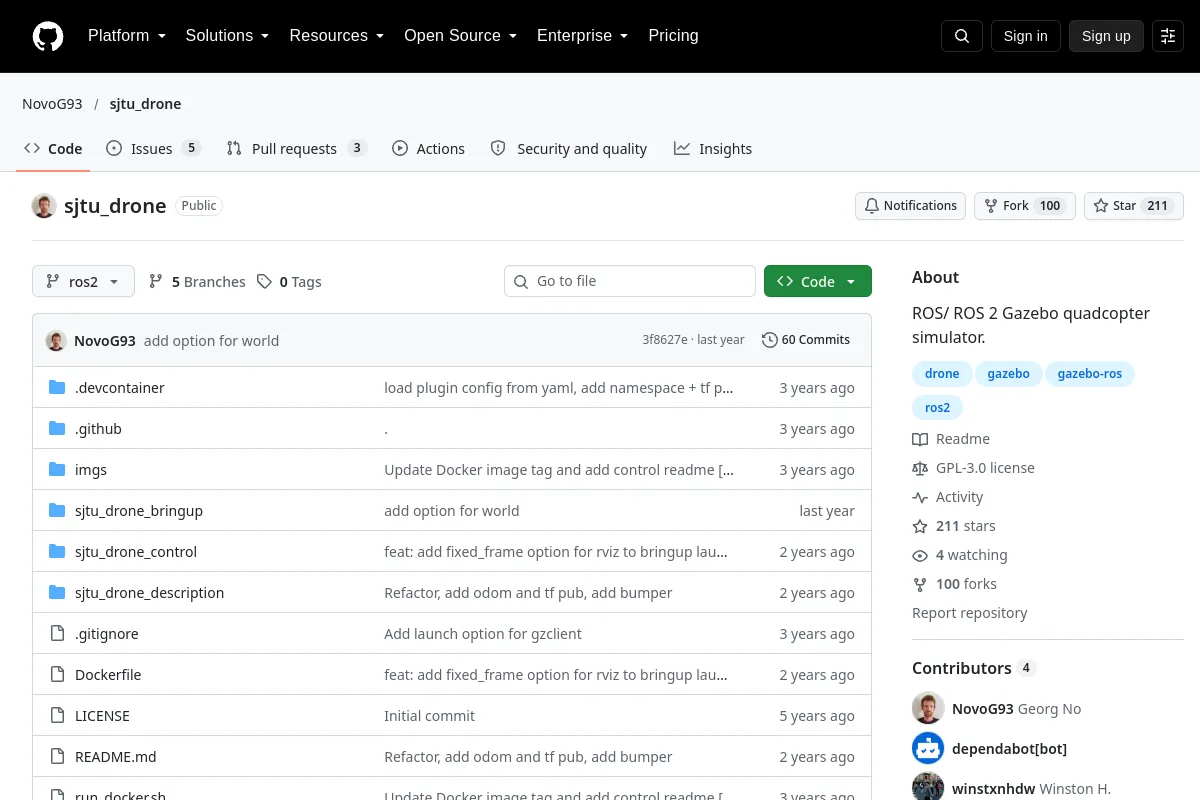This screenshot has height=800, width=1200.
Task: View the 0 Tags link
Action: click(x=289, y=282)
